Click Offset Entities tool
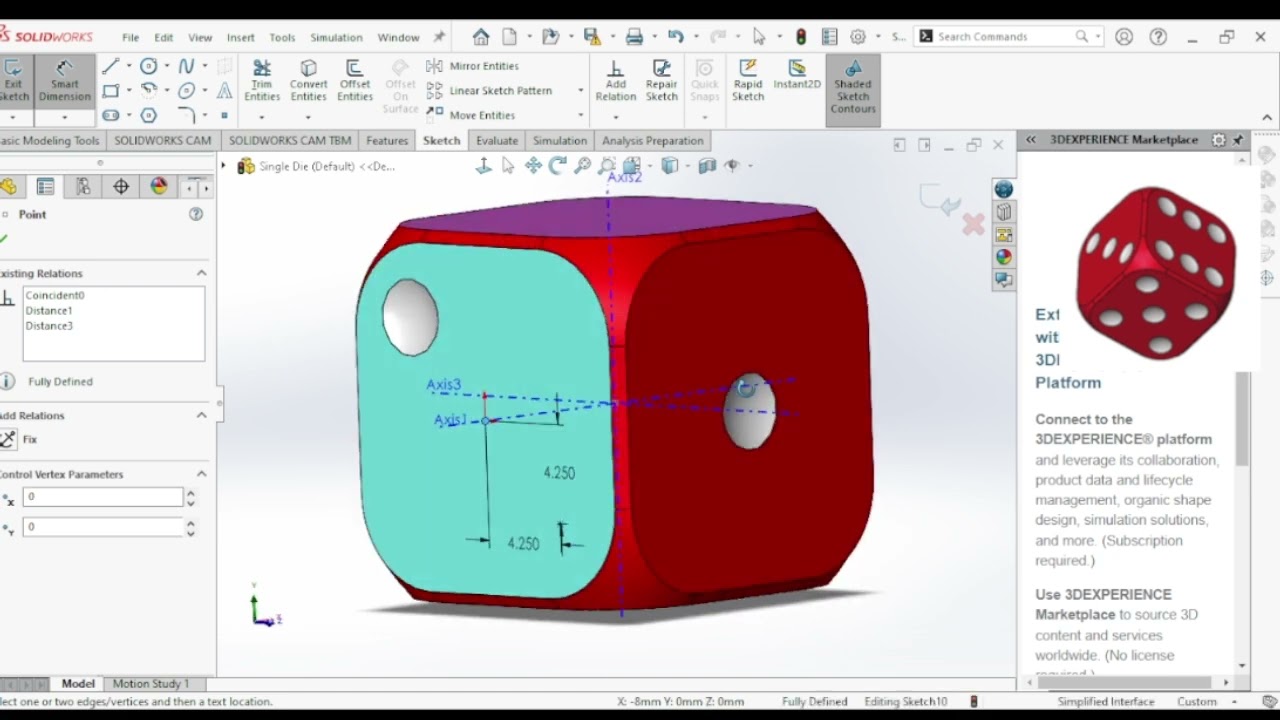 354,80
